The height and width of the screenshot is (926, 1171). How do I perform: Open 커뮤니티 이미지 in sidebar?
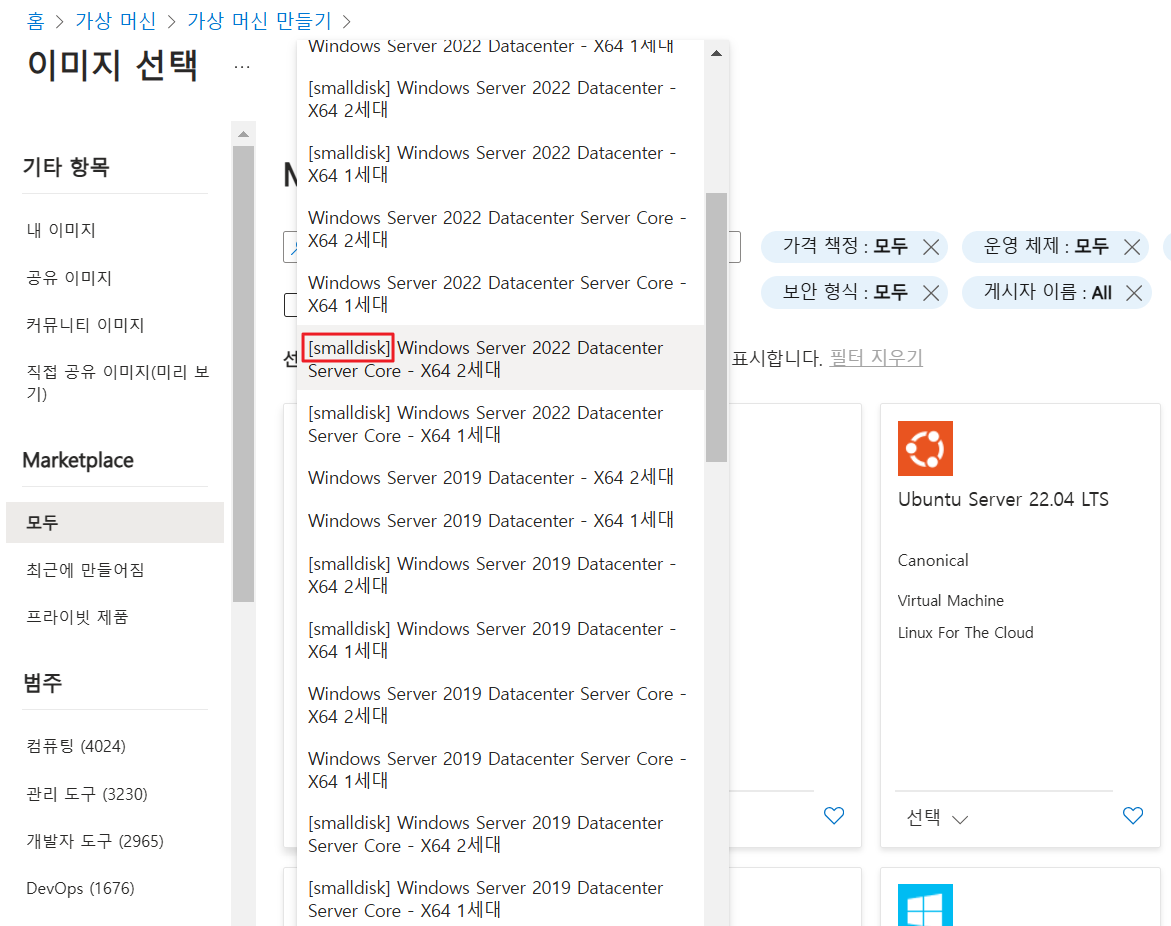[85, 325]
